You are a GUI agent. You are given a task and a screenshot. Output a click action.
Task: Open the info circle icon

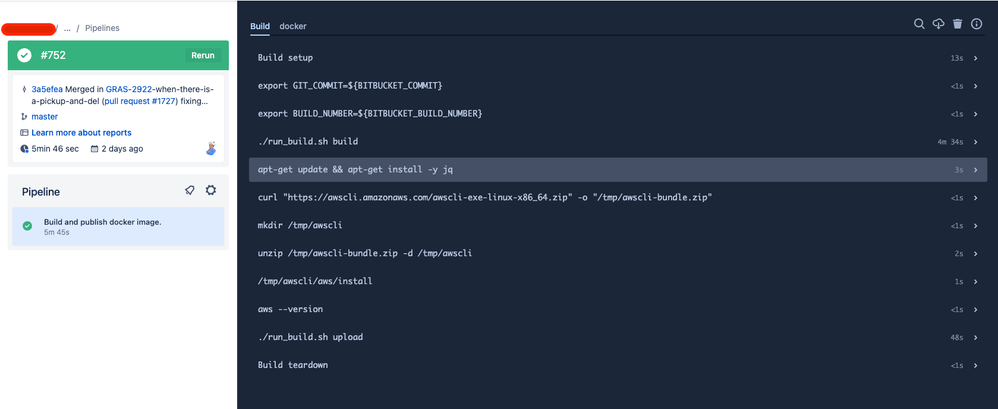[976, 24]
